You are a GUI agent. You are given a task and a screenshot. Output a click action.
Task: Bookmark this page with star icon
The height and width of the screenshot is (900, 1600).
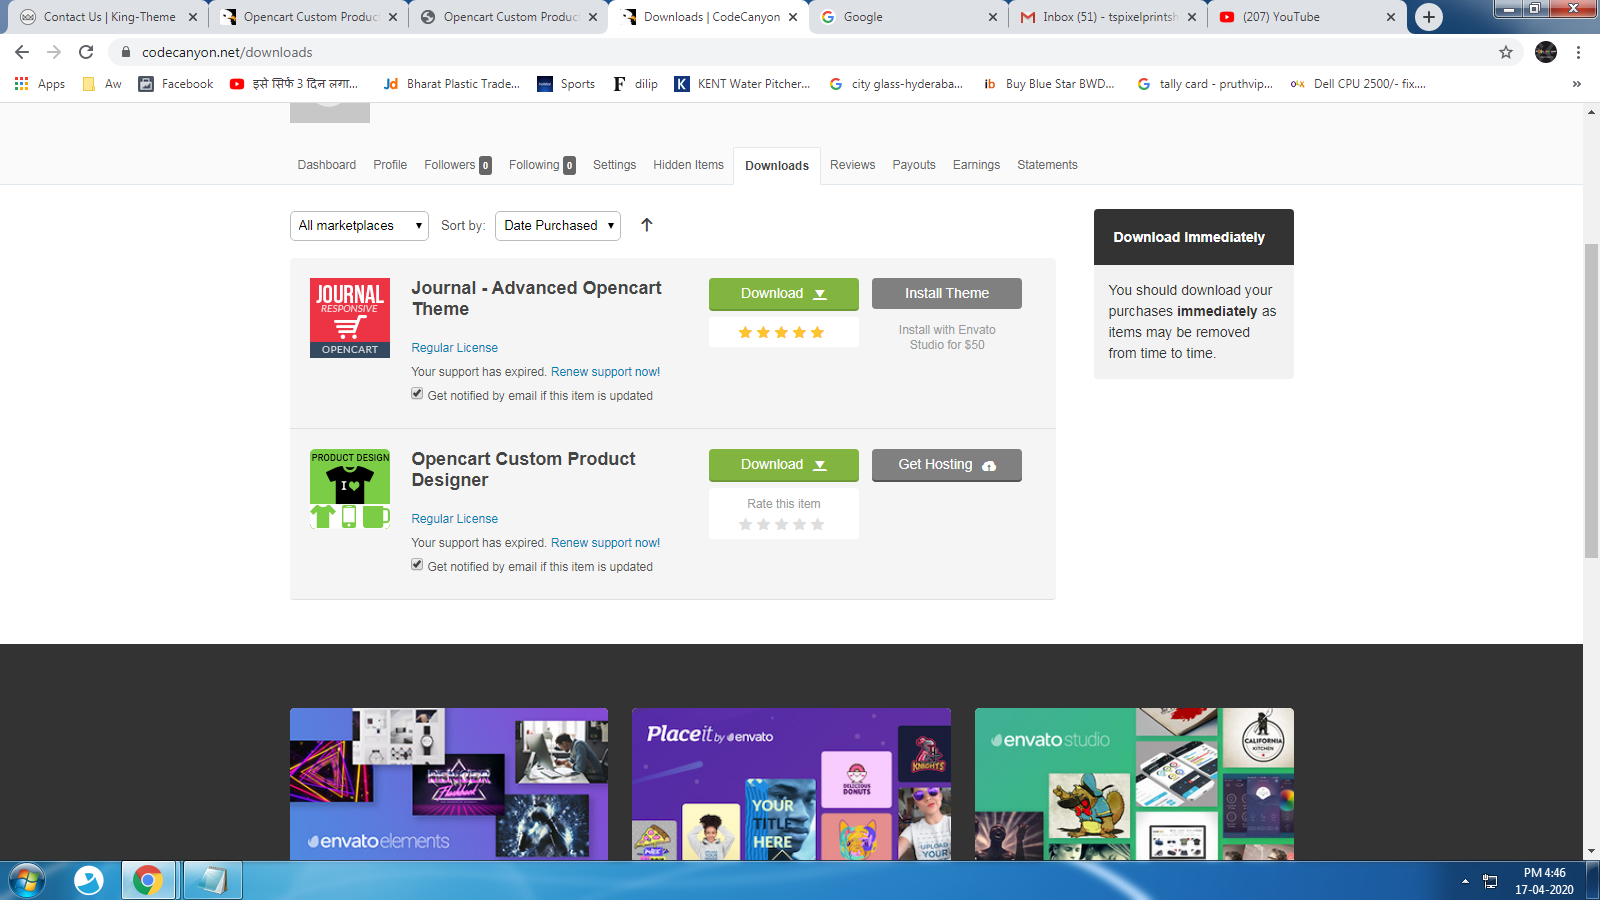1506,52
